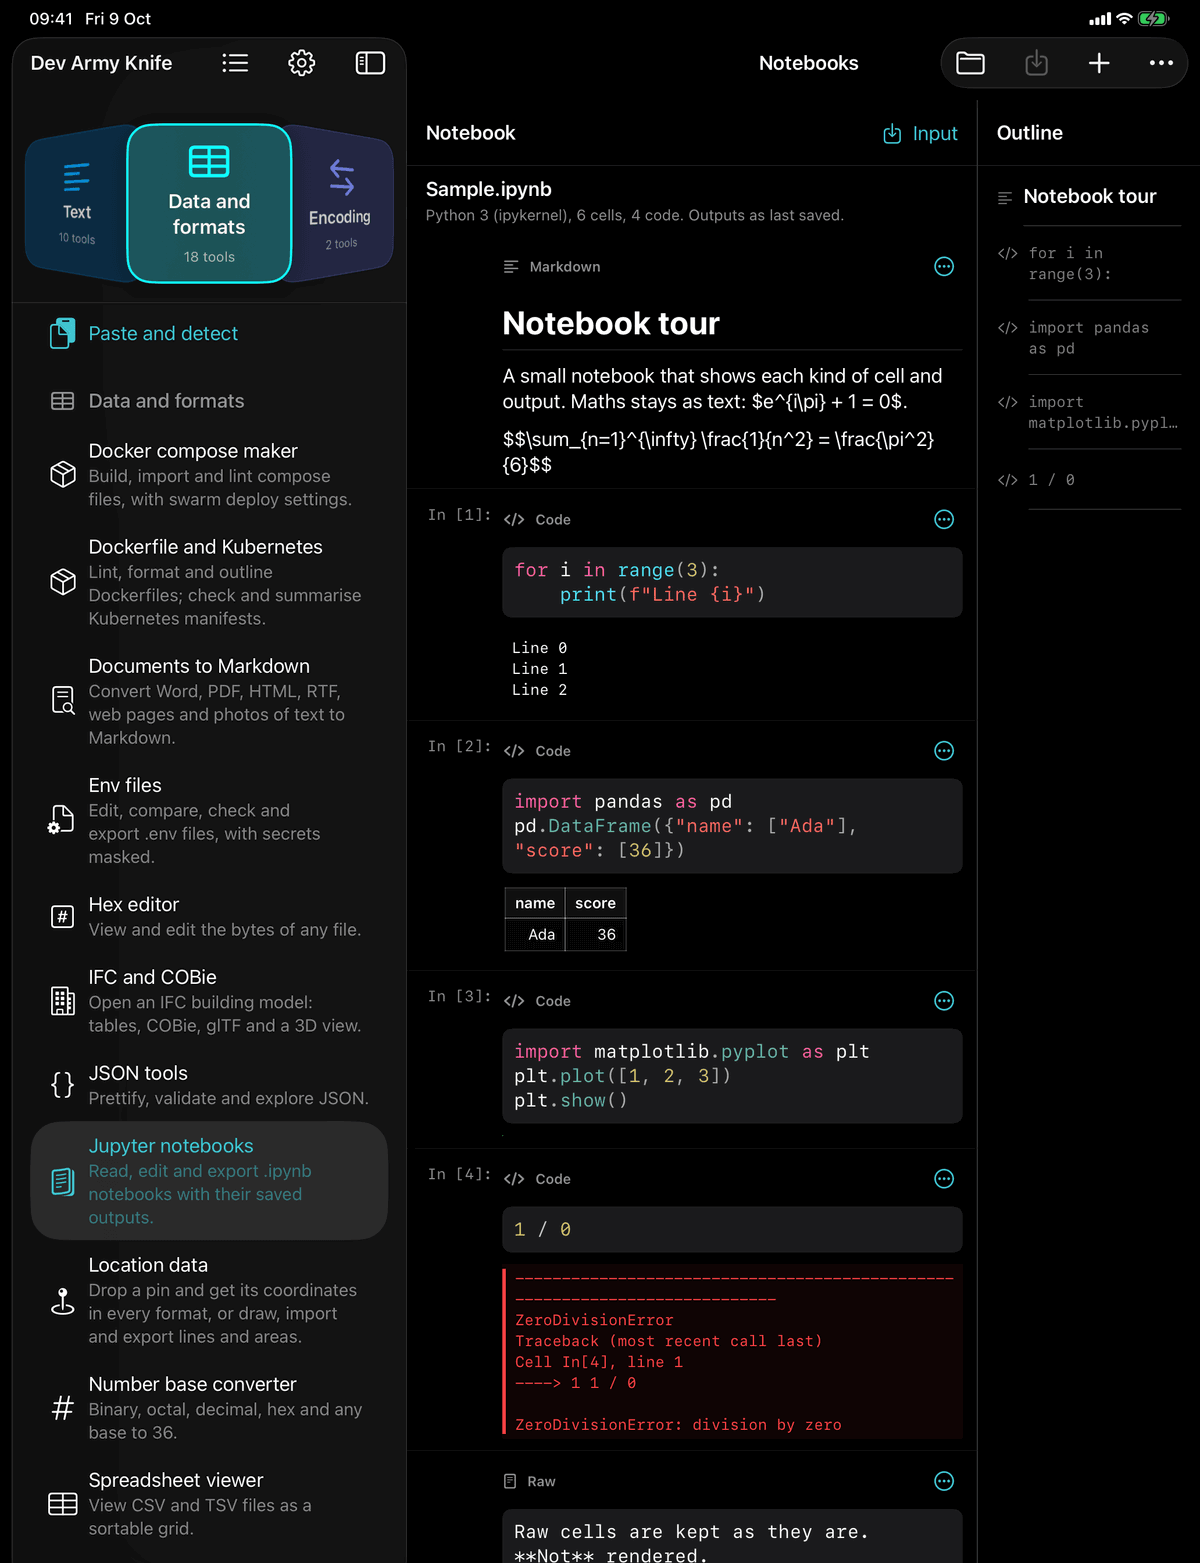Open Documents to Markdown
This screenshot has width=1200, height=1563.
[209, 701]
